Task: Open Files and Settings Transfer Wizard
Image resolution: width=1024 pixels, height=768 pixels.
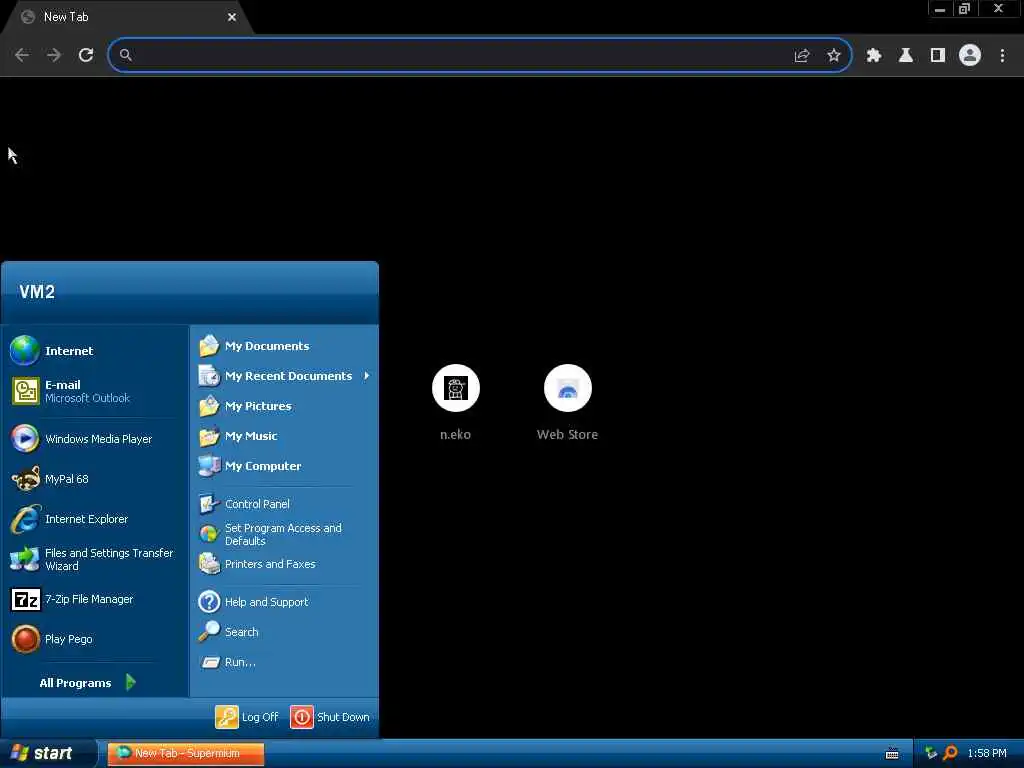Action: pos(95,560)
